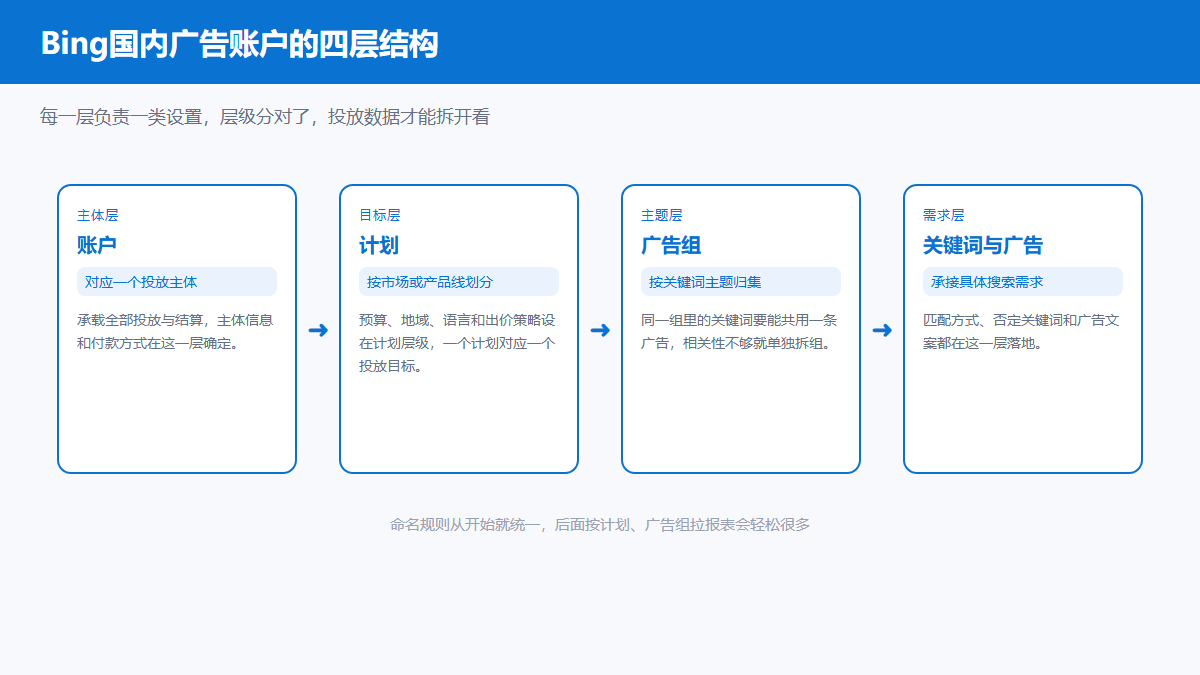This screenshot has height=675, width=1200.
Task: Click the "按市场或产品线划分" pill
Action: (x=459, y=282)
